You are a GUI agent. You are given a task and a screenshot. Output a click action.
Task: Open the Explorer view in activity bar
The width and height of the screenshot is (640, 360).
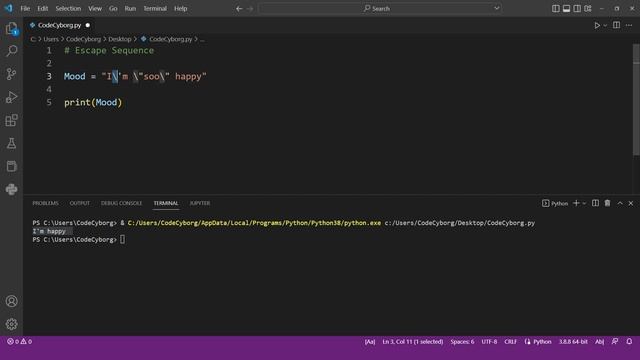tap(11, 28)
